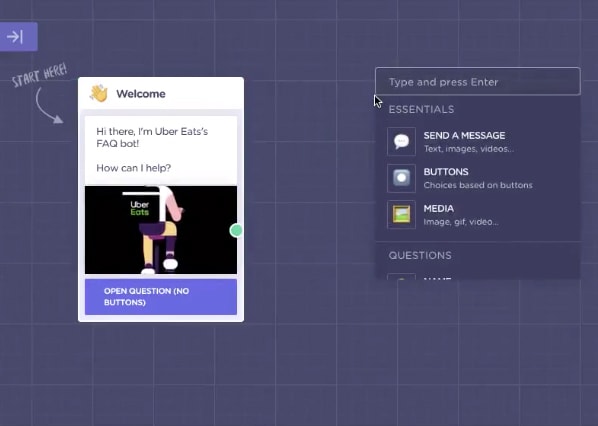Image resolution: width=598 pixels, height=426 pixels.
Task: Click the OPEN QUESTION (NO BUTTONS) button
Action: pos(161,297)
